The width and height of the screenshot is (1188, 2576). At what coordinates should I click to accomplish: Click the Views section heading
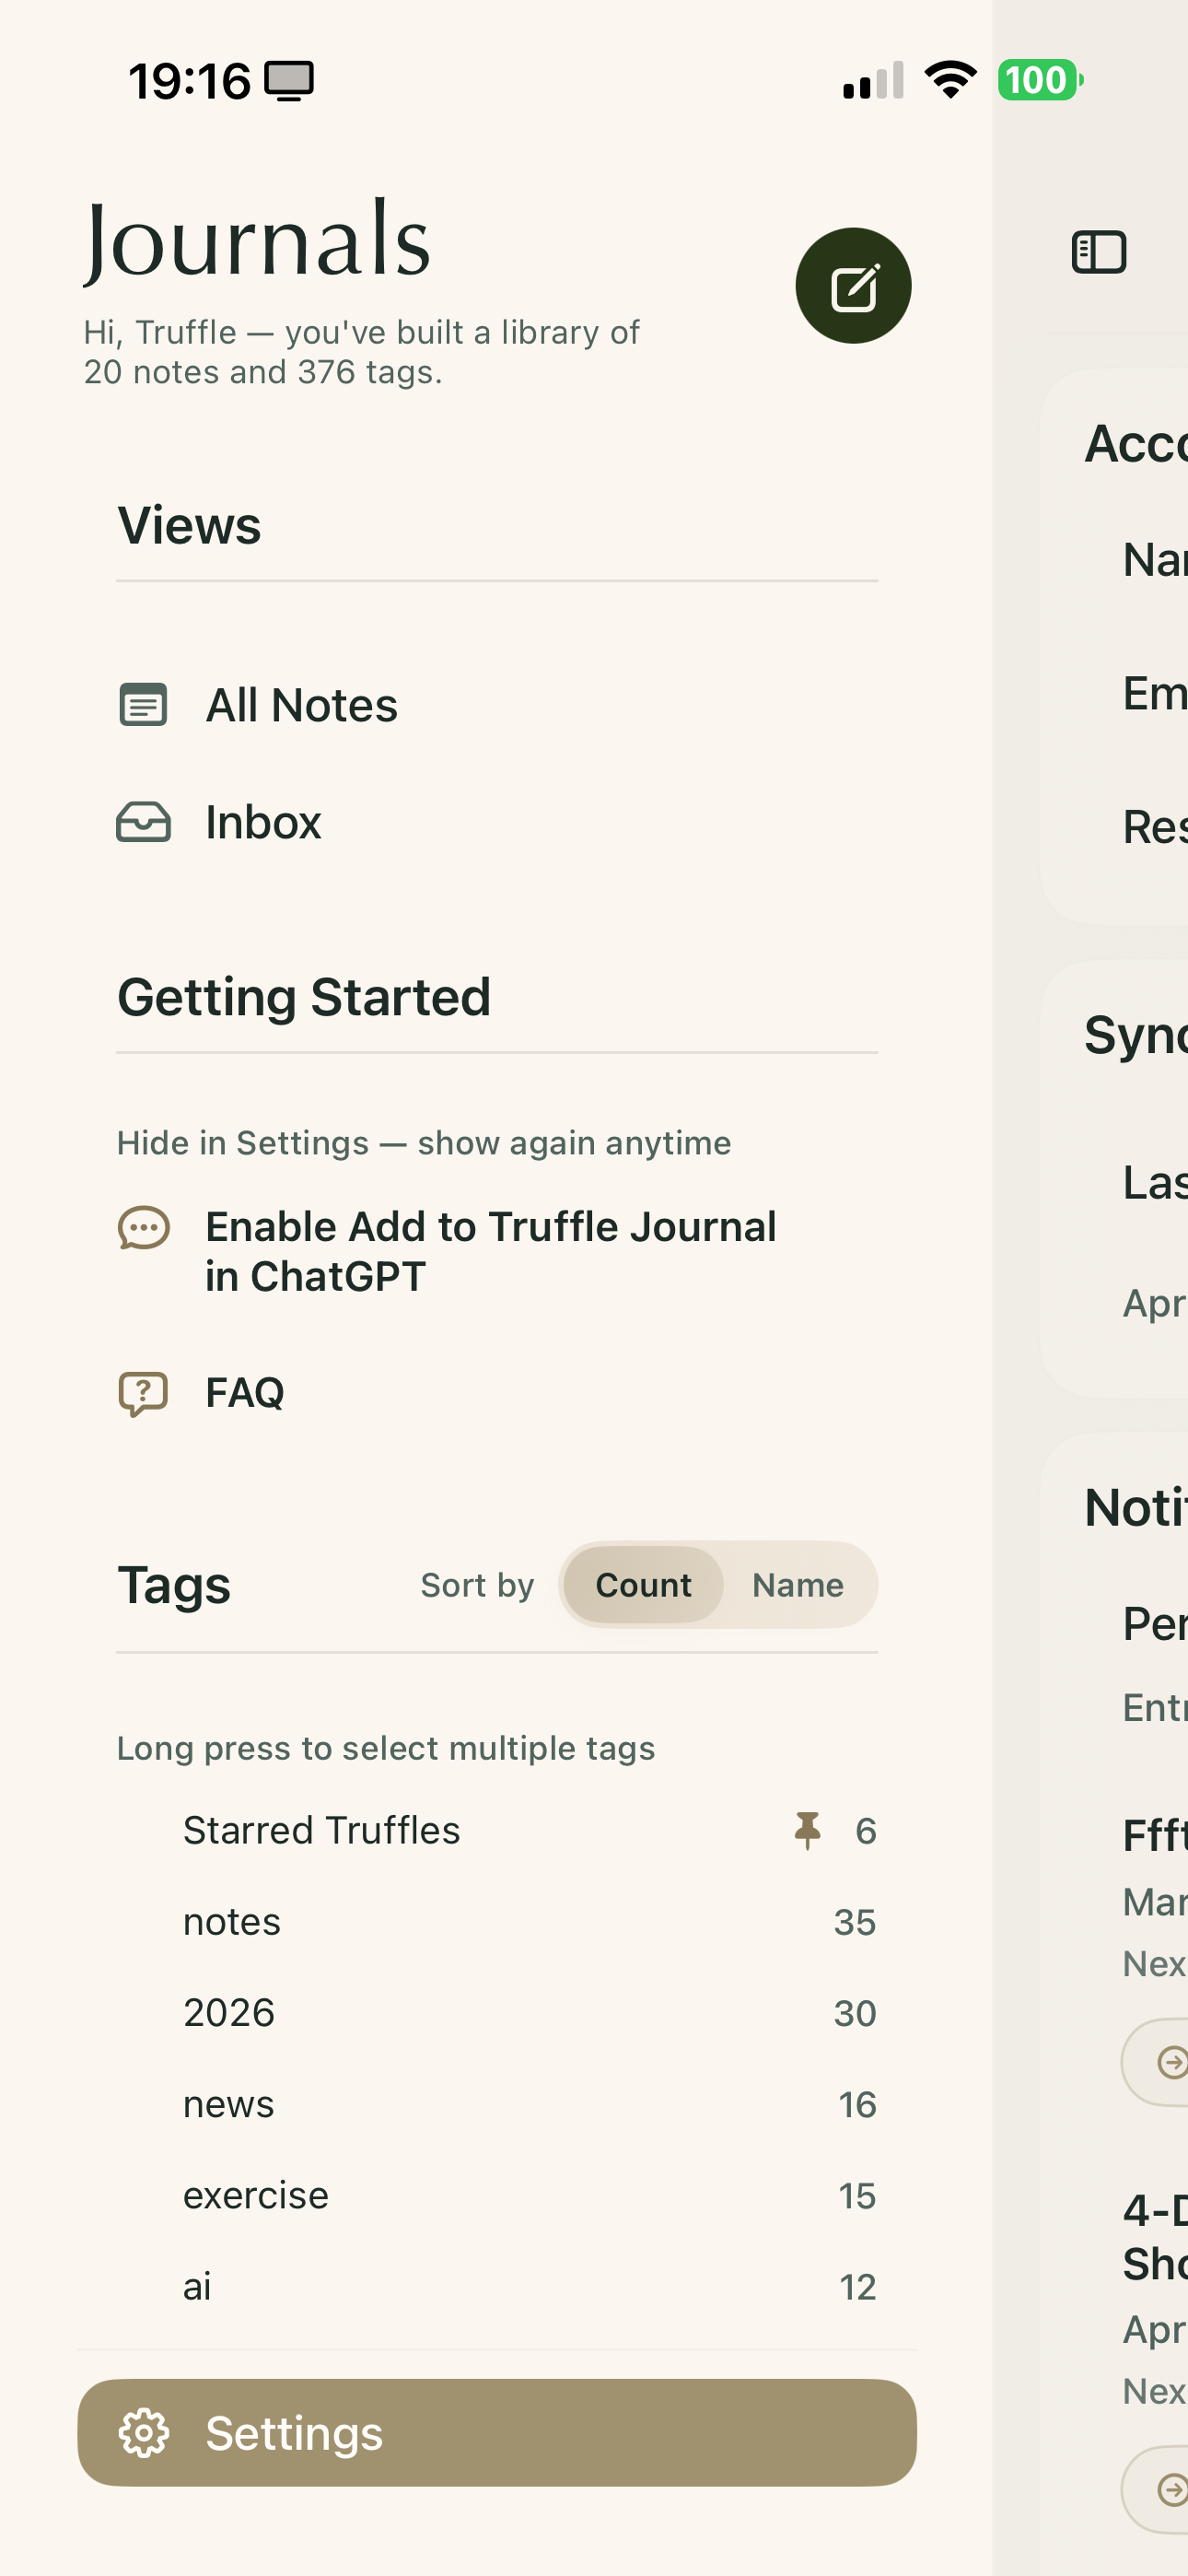(x=189, y=525)
